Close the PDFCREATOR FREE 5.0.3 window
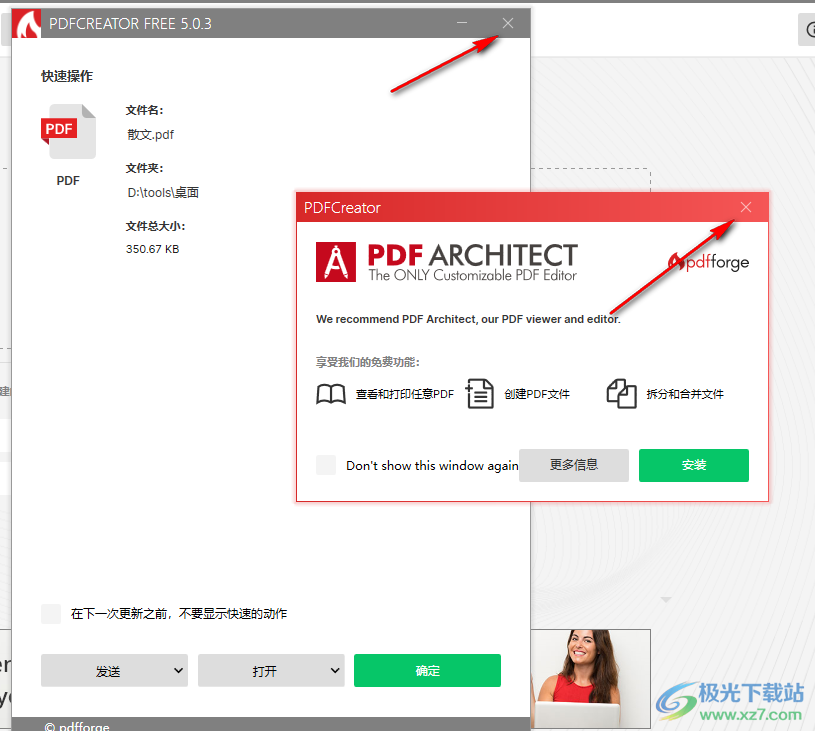The image size is (815, 731). coord(508,23)
